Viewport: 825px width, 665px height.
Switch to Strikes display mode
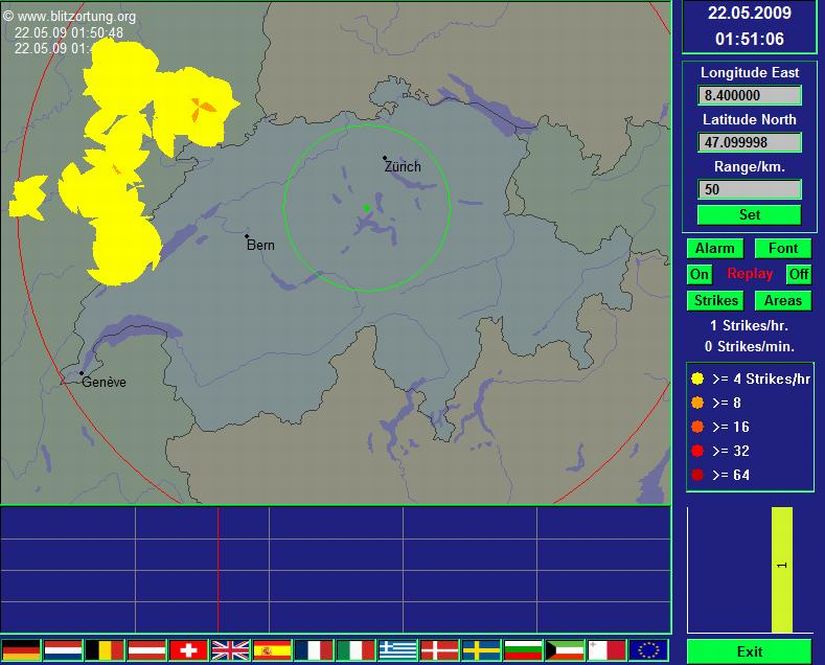click(716, 300)
